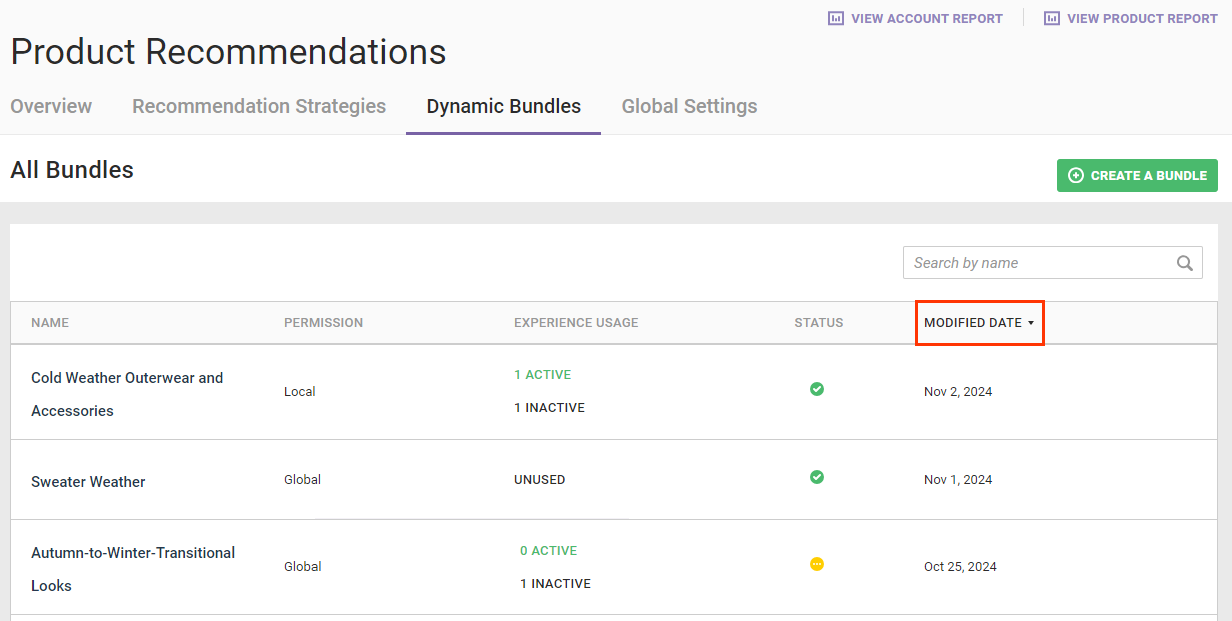Click green status icon for Cold Weather Outerwear
1232x621 pixels.
coord(817,389)
